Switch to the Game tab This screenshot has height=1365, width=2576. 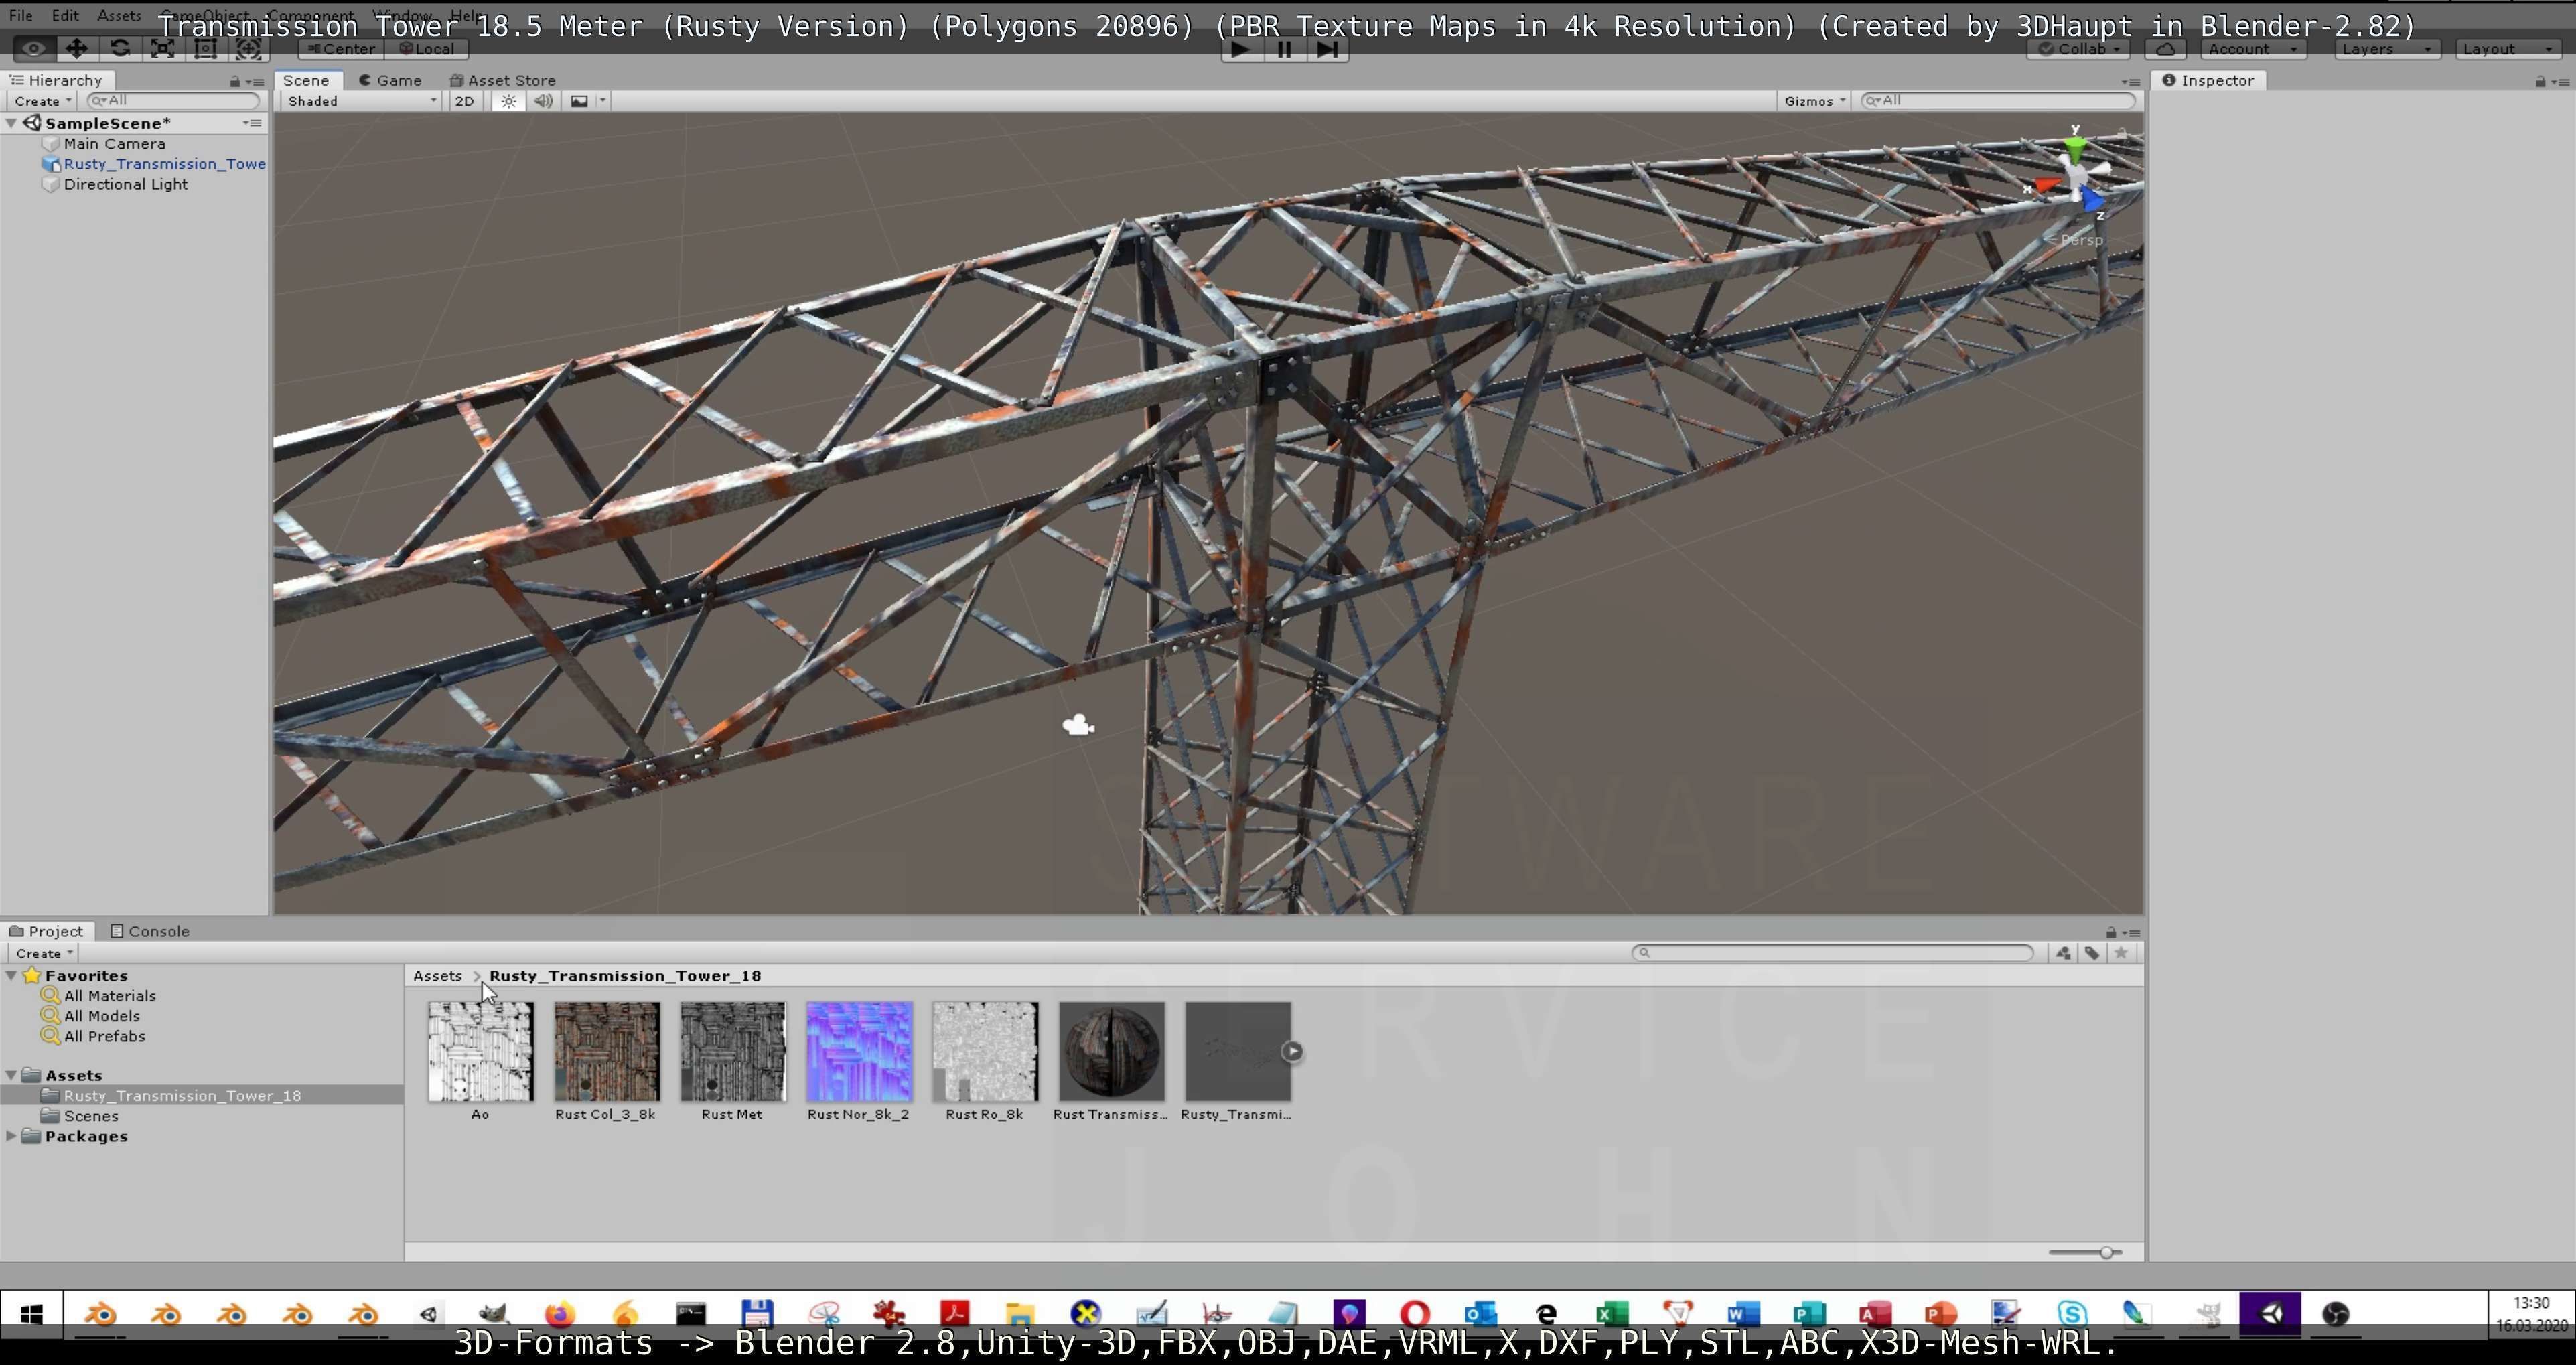(390, 80)
